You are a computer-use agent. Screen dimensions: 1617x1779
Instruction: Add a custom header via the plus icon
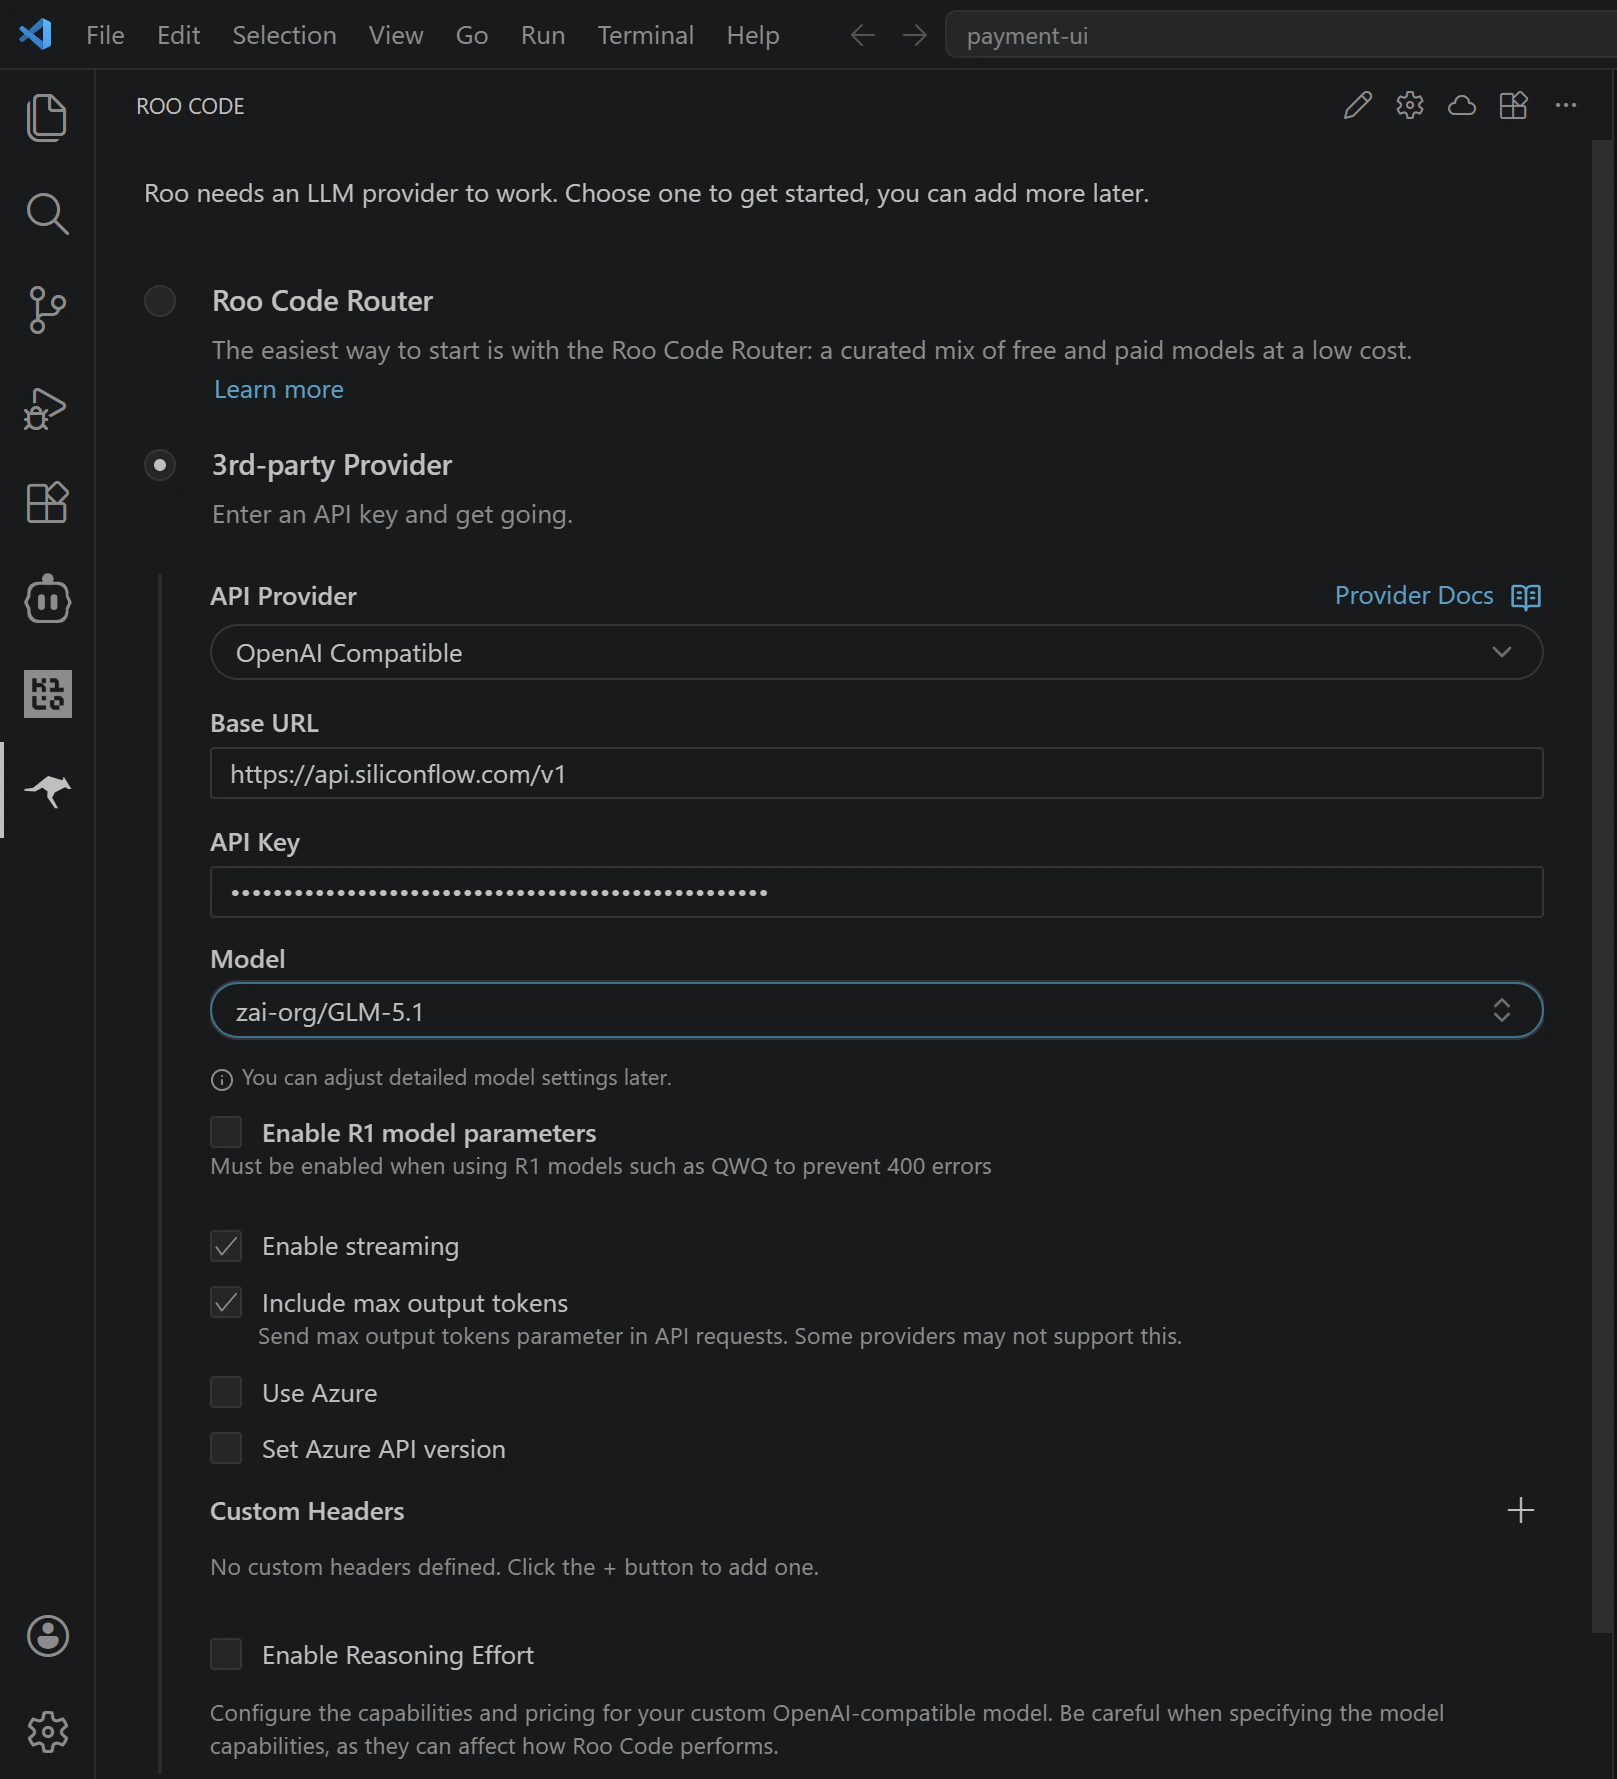(x=1520, y=1510)
